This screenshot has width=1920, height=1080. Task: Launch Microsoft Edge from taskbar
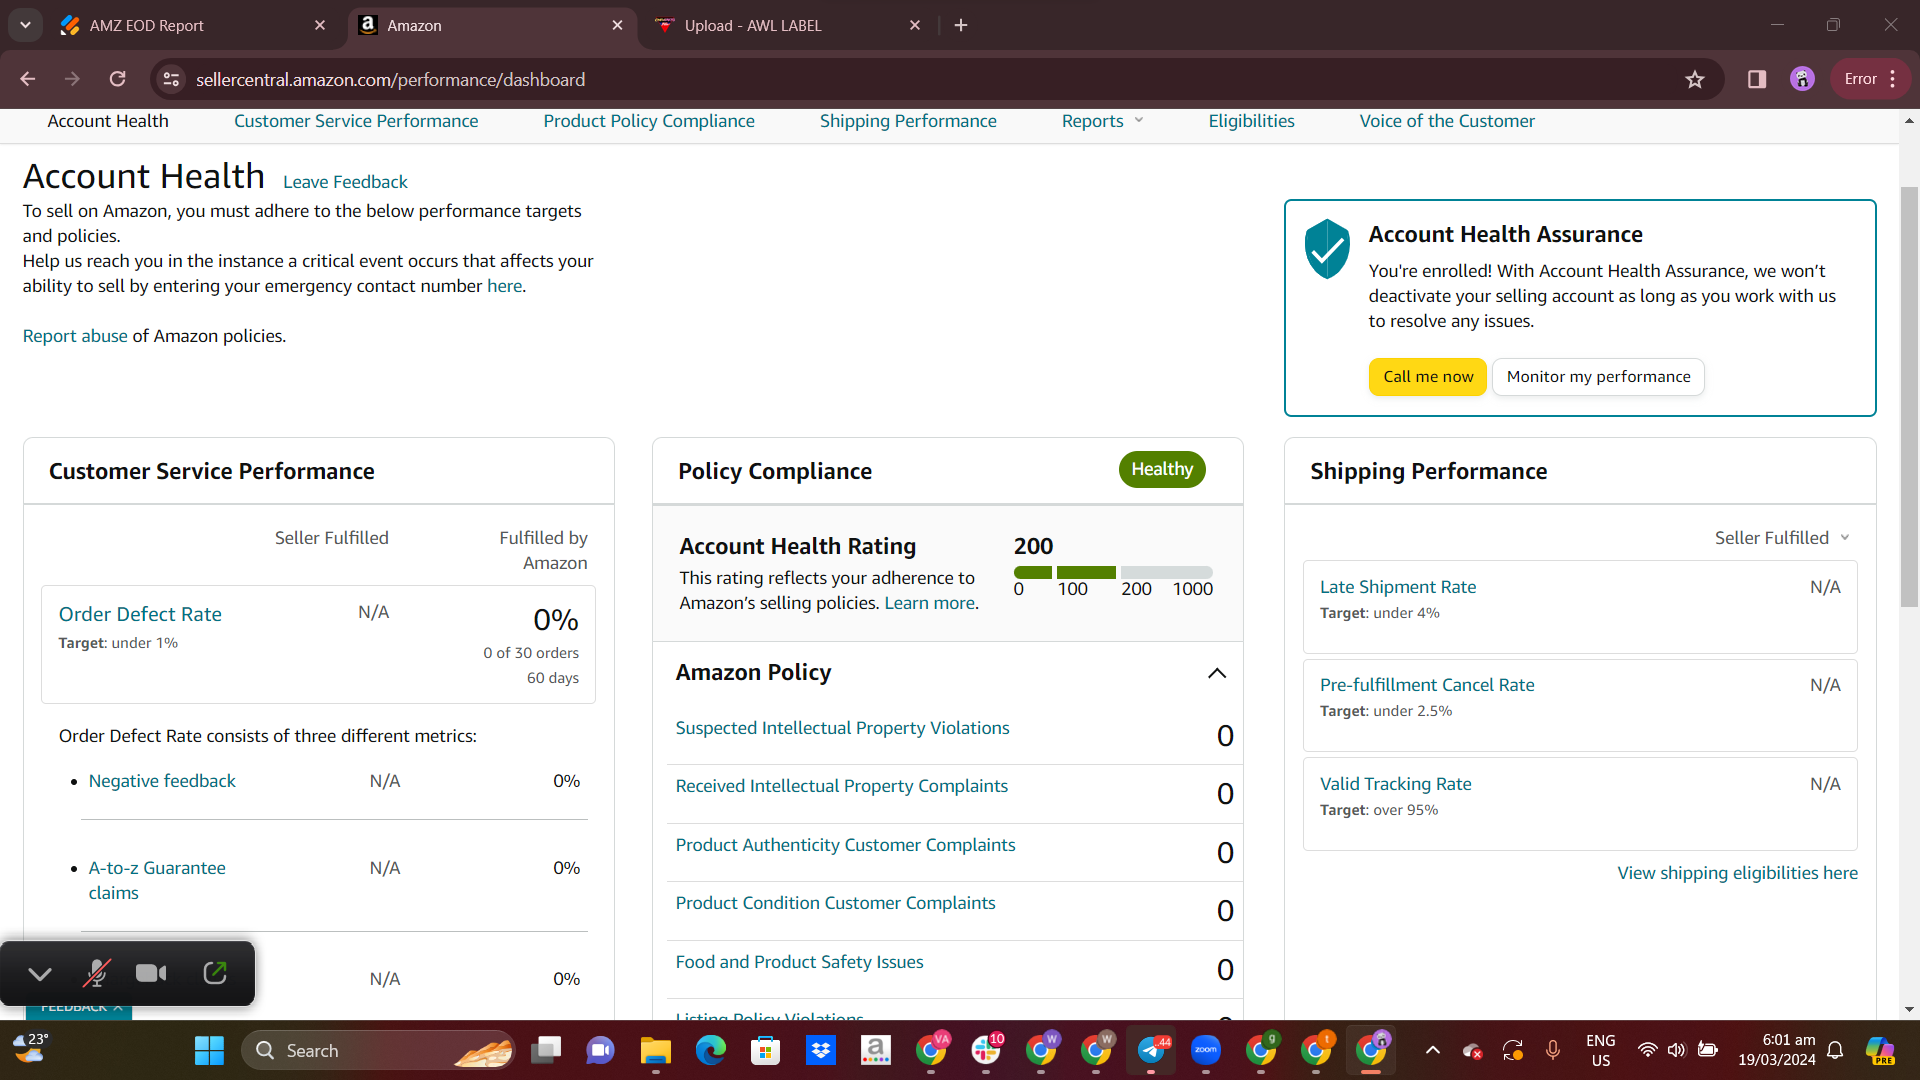pos(710,1050)
